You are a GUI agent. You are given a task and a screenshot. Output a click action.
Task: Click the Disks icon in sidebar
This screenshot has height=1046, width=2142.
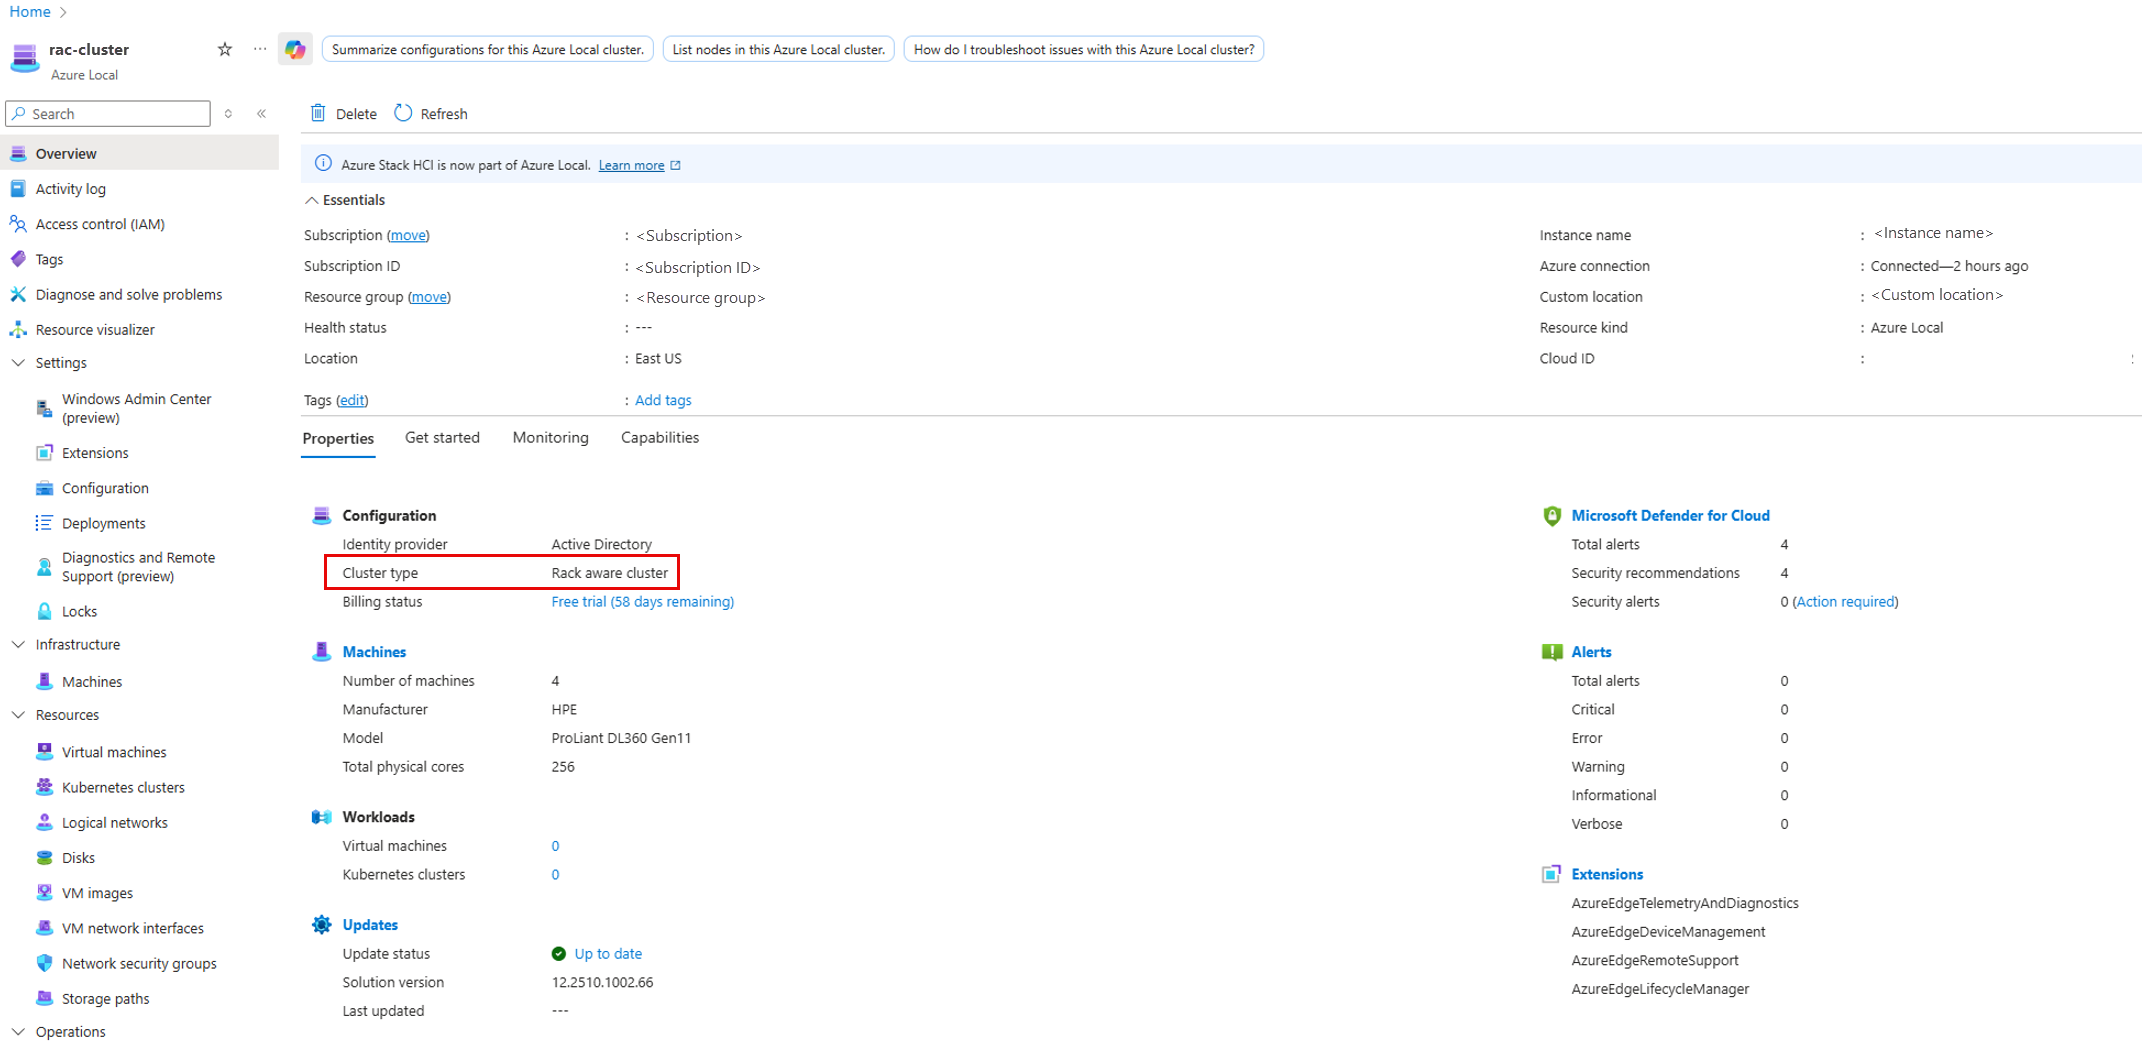(x=44, y=858)
